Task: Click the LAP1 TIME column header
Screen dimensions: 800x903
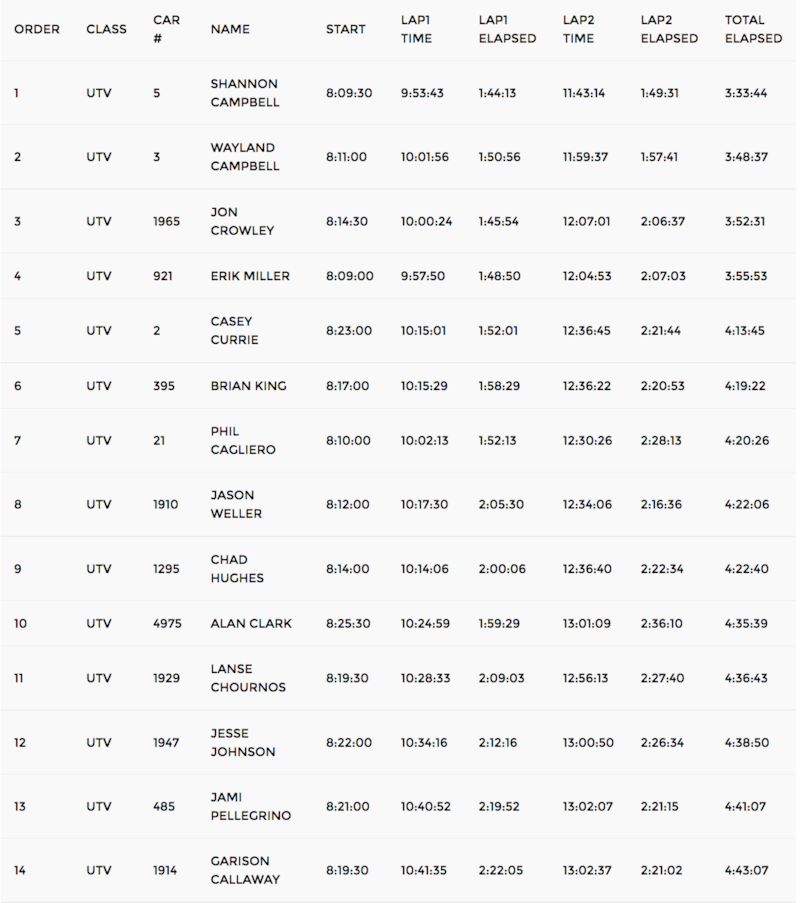Action: 416,29
